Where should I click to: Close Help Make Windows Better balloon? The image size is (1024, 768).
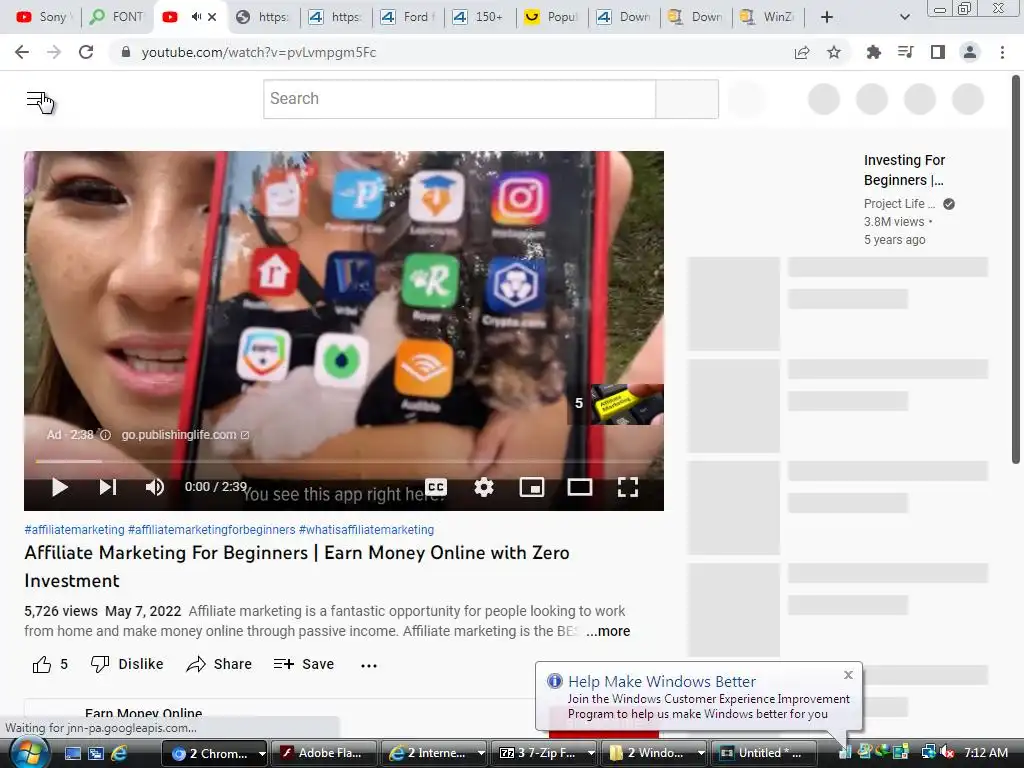pos(848,675)
